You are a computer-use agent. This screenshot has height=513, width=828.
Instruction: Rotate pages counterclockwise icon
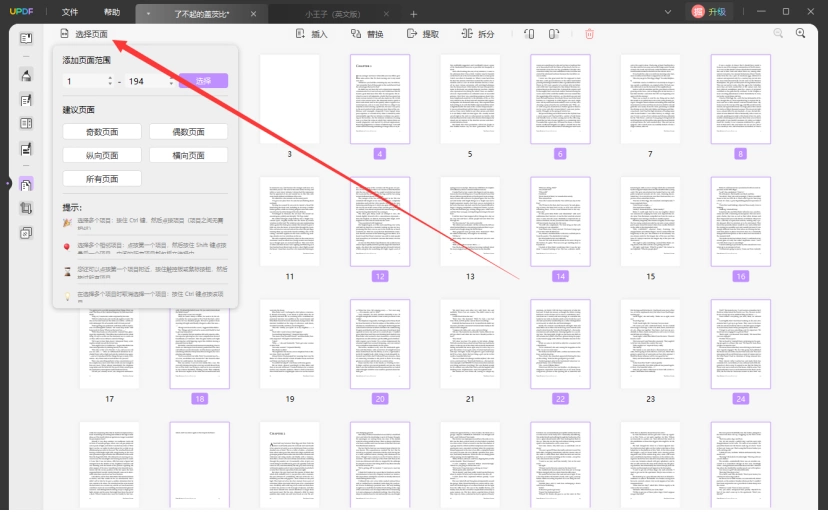point(529,34)
